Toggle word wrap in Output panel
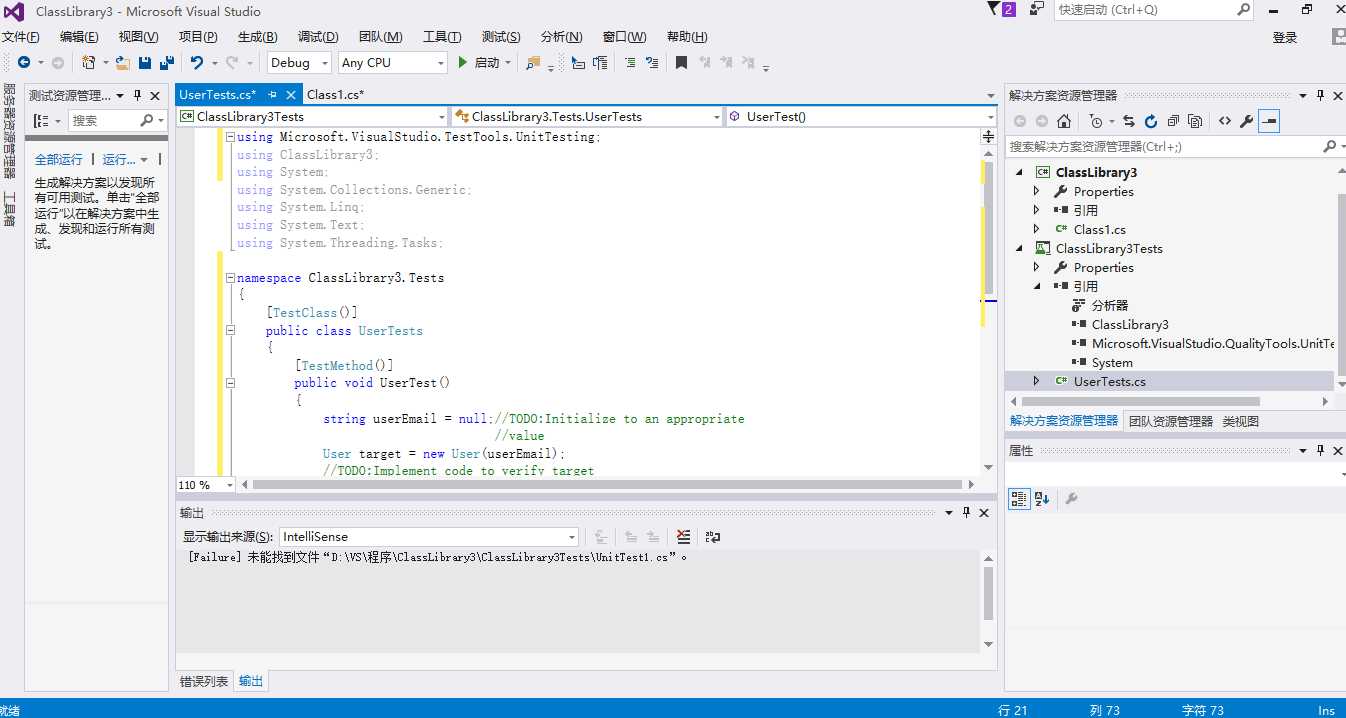 pyautogui.click(x=713, y=537)
